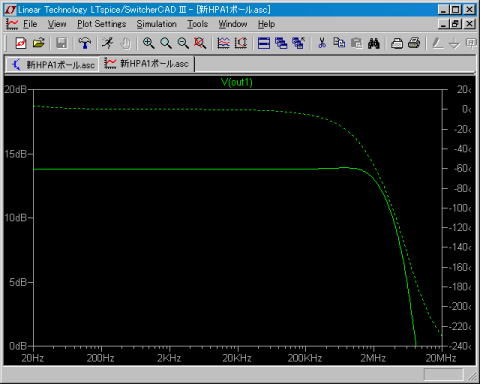Click the 2MHz frequency axis label

pos(373,358)
